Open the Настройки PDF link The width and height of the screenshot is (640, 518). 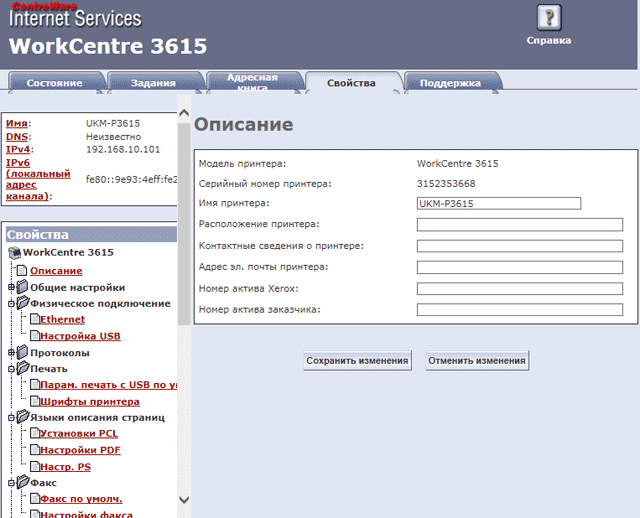pyautogui.click(x=80, y=450)
